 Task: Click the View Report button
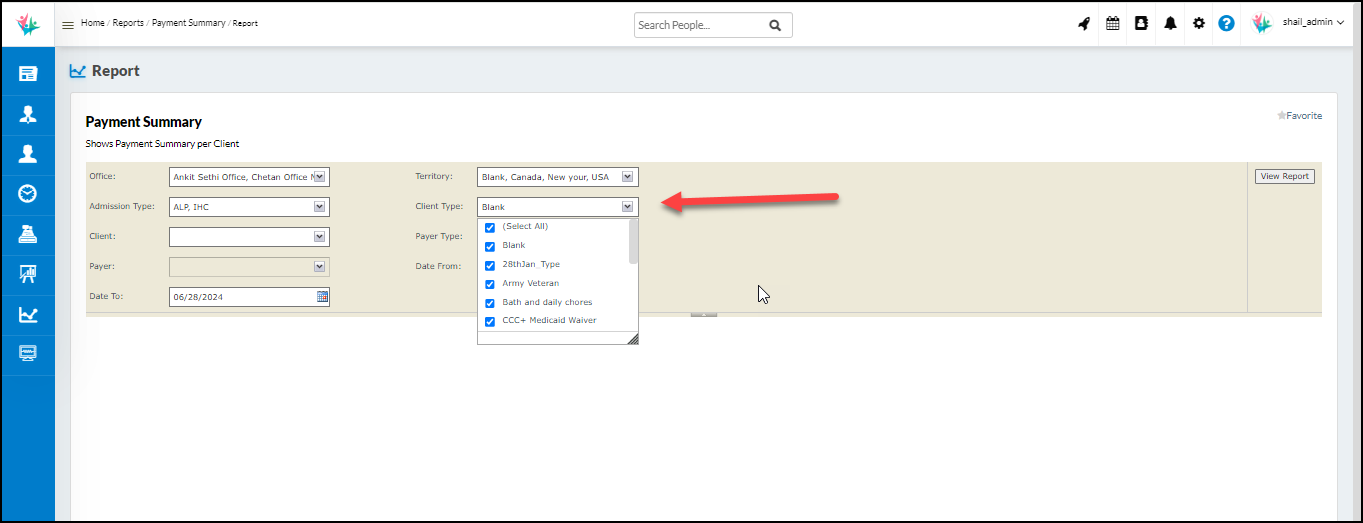1284,176
